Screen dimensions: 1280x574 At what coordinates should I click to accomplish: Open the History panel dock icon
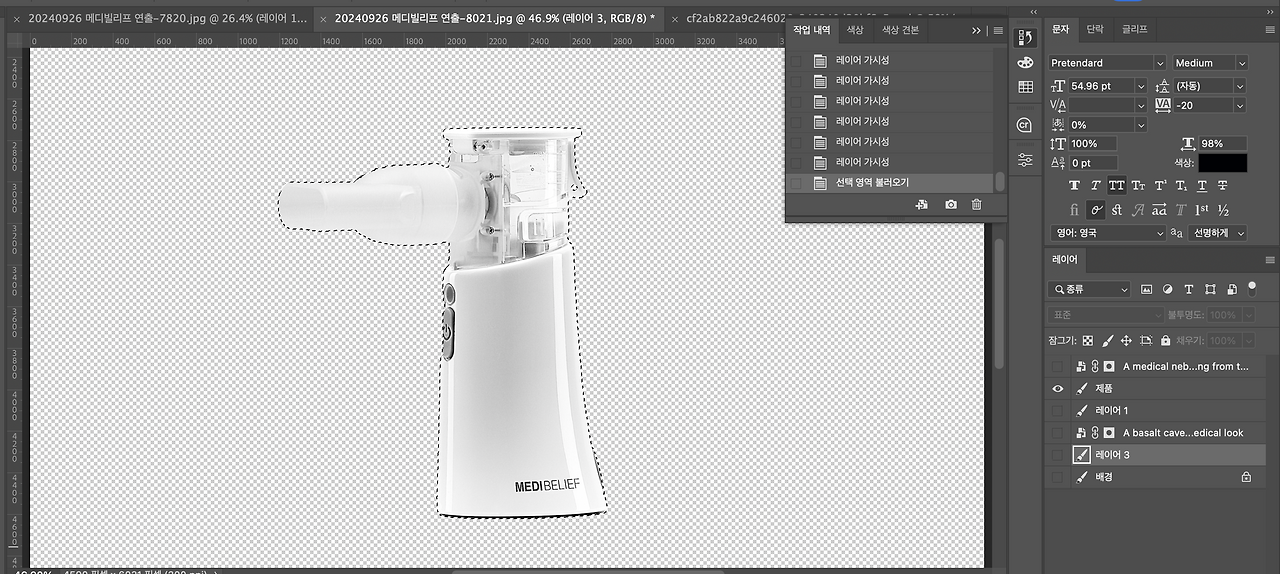(1025, 38)
